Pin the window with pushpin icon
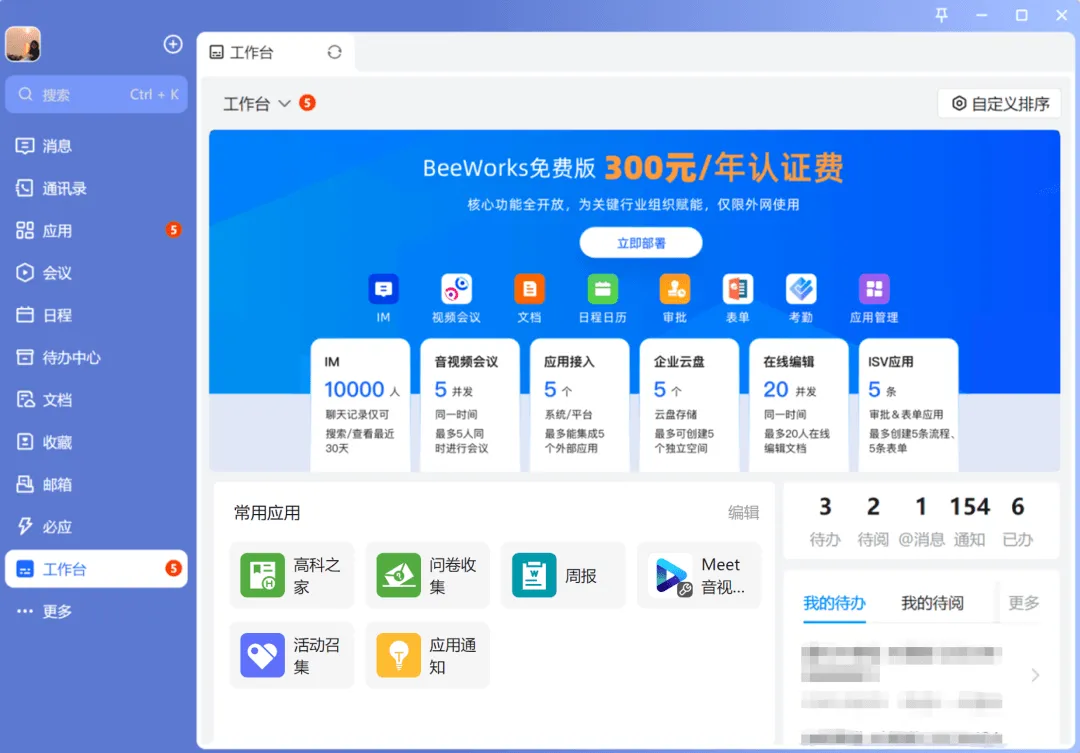This screenshot has height=753, width=1080. coord(942,15)
